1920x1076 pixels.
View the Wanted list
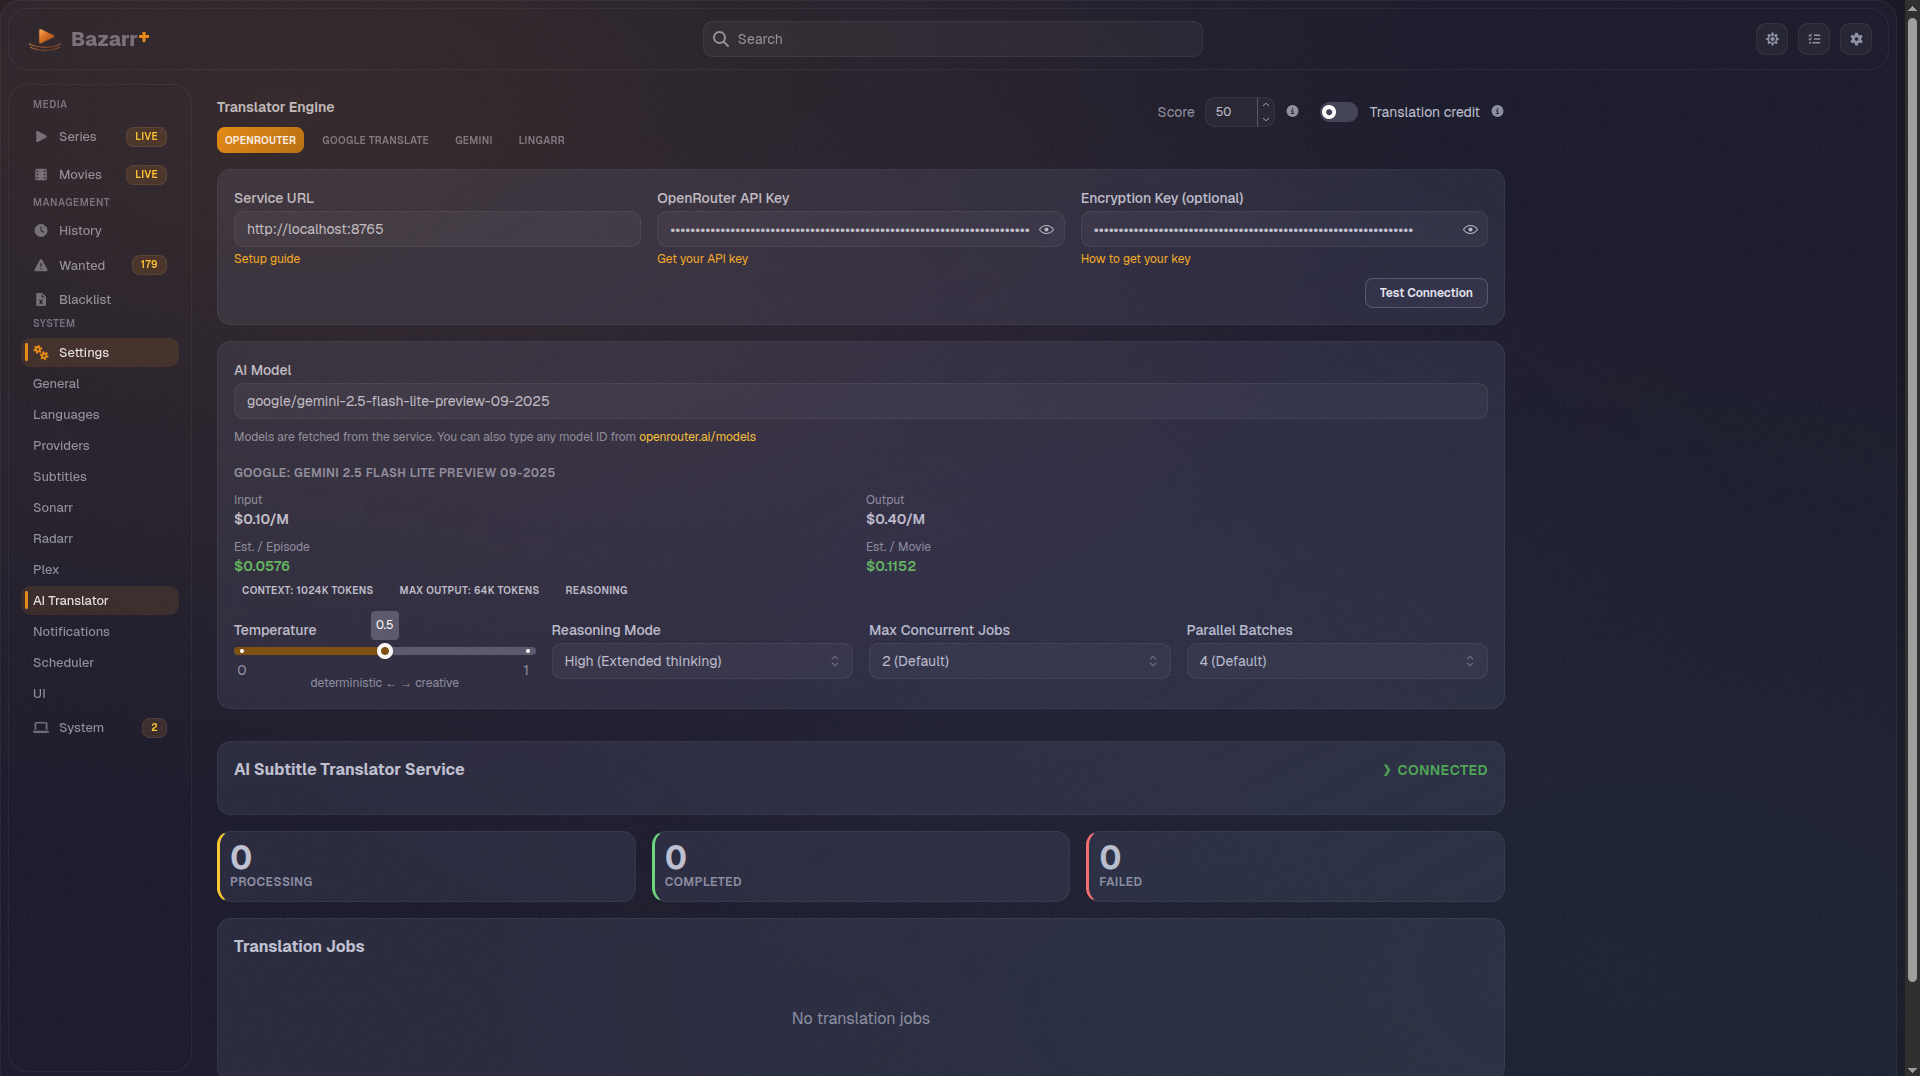pos(80,265)
